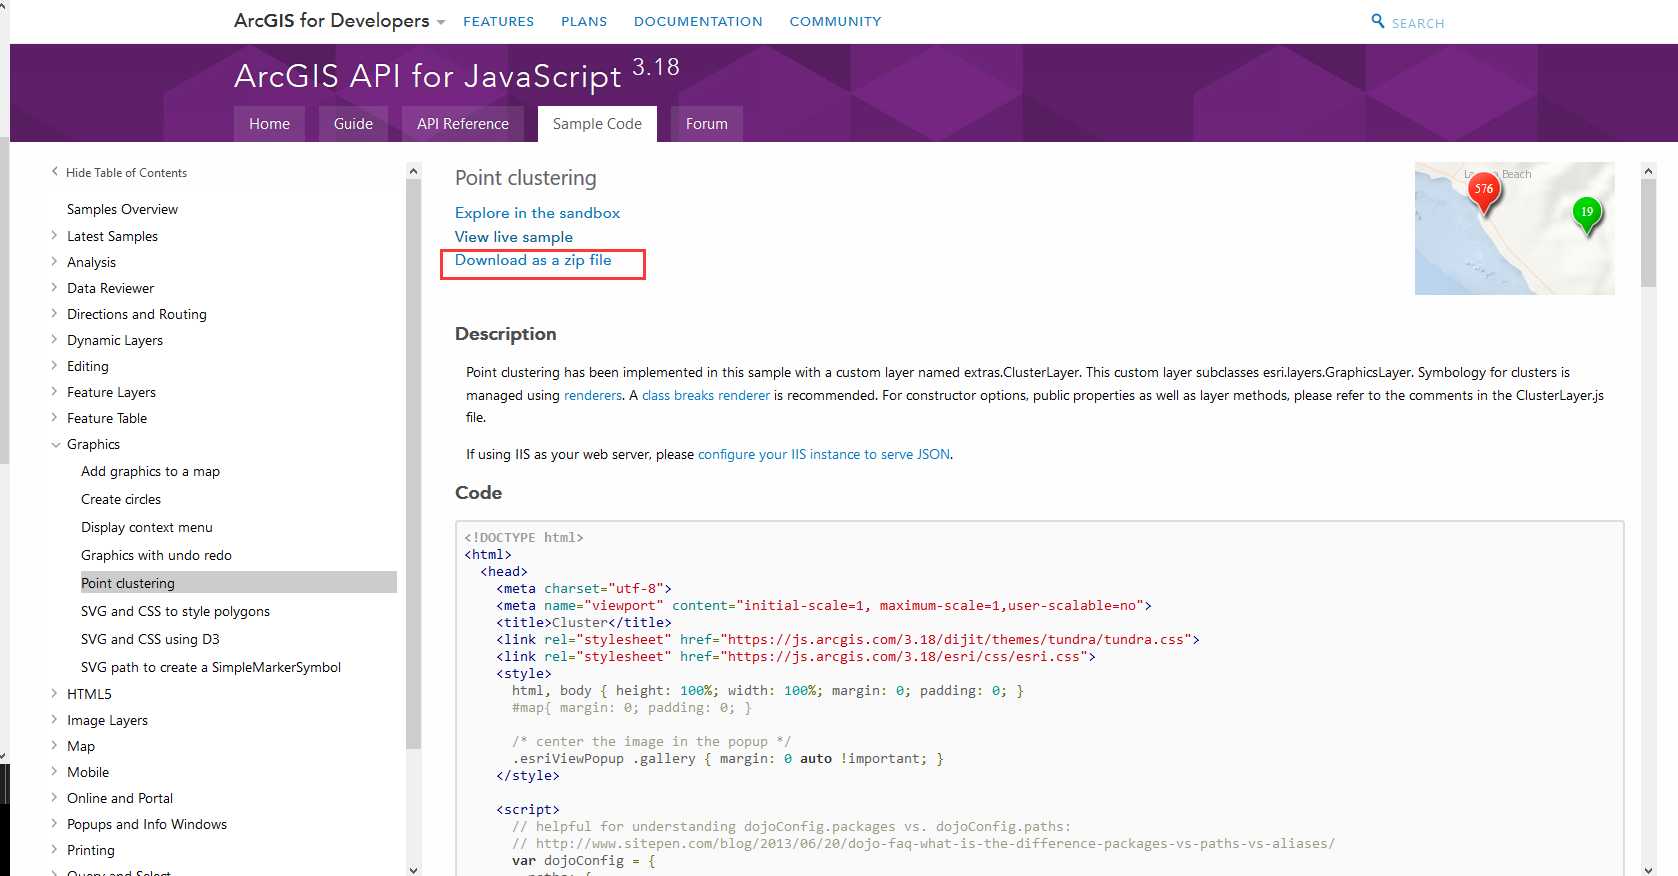Expand the HTML5 section

(x=55, y=694)
